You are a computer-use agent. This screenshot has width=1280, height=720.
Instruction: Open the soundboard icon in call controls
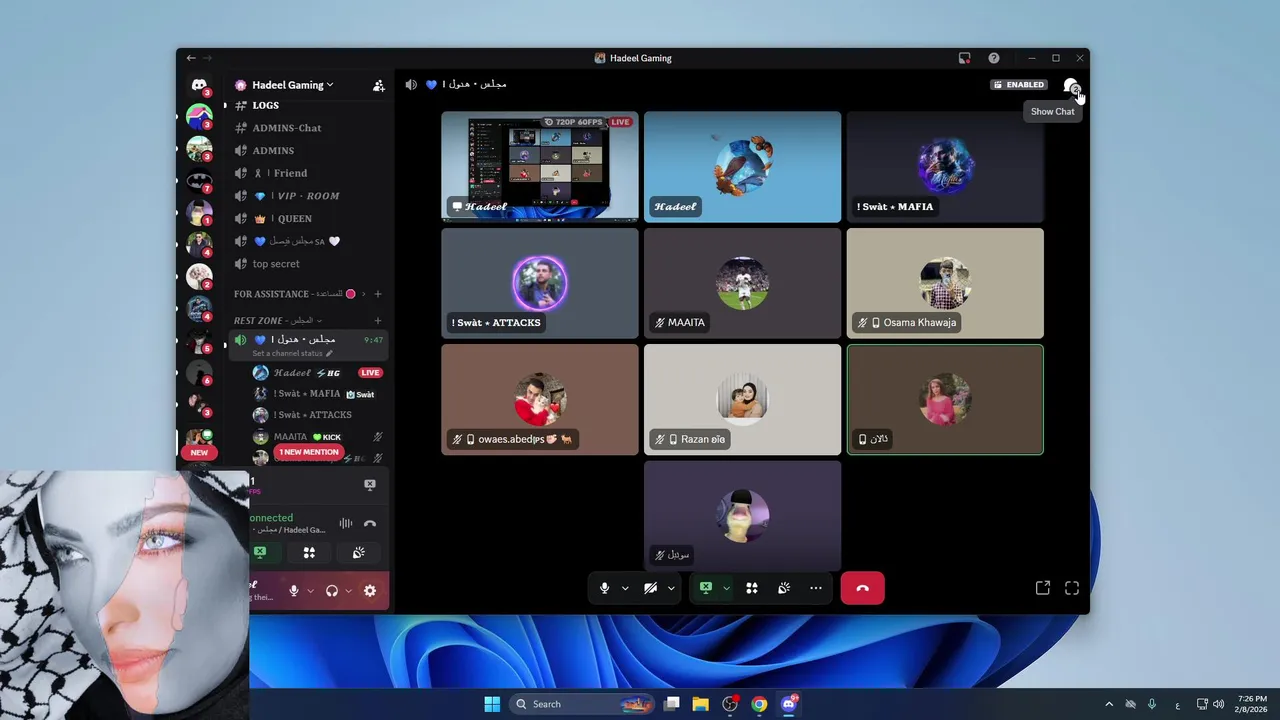[784, 588]
